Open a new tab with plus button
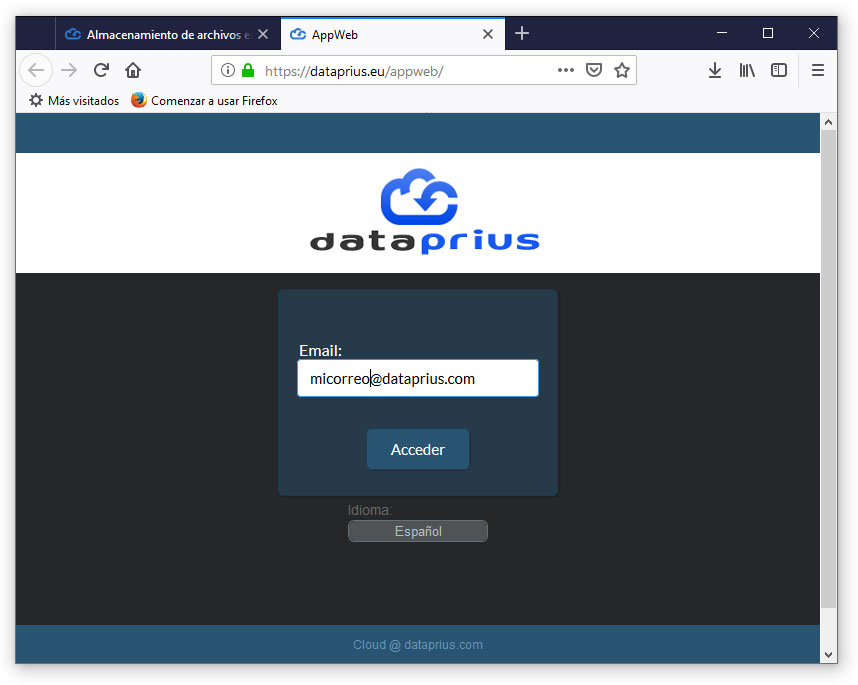The height and width of the screenshot is (685, 858). pyautogui.click(x=521, y=33)
